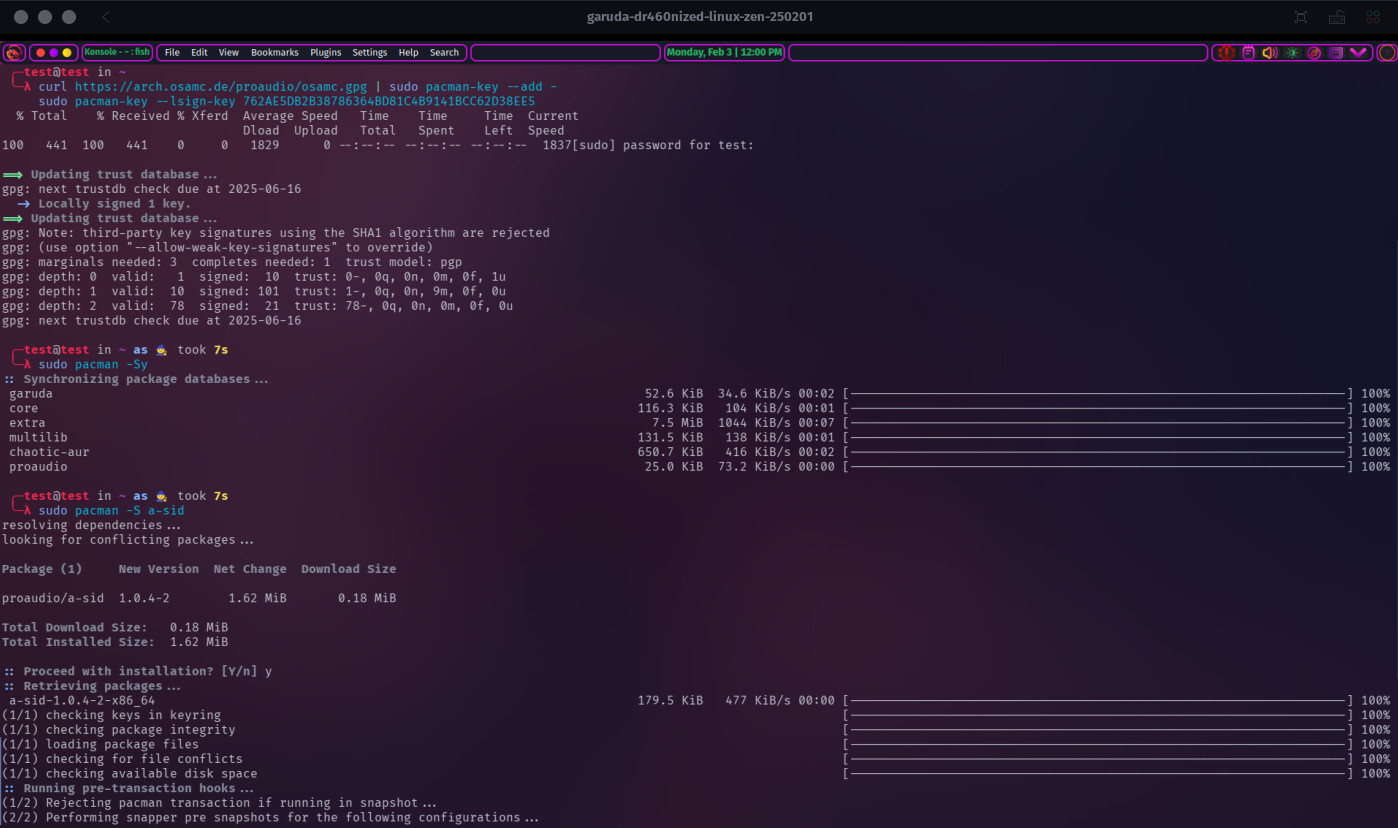Click '(1/1) checking keys in keyring' line
The height and width of the screenshot is (828, 1398).
112,715
